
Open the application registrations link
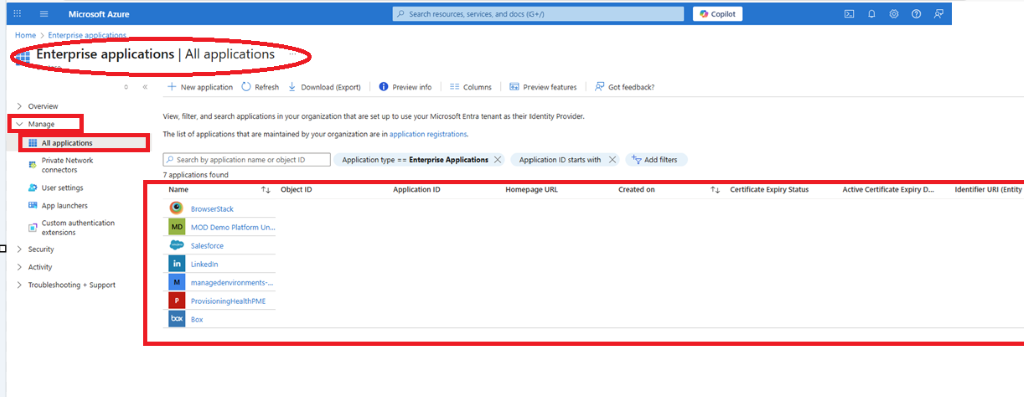coord(428,134)
